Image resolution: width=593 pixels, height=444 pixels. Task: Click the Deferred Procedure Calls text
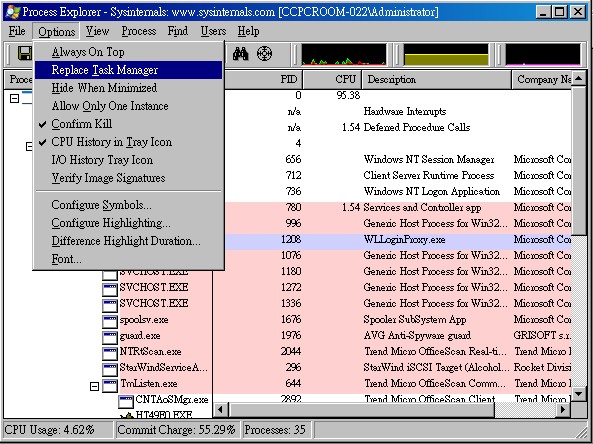point(417,127)
